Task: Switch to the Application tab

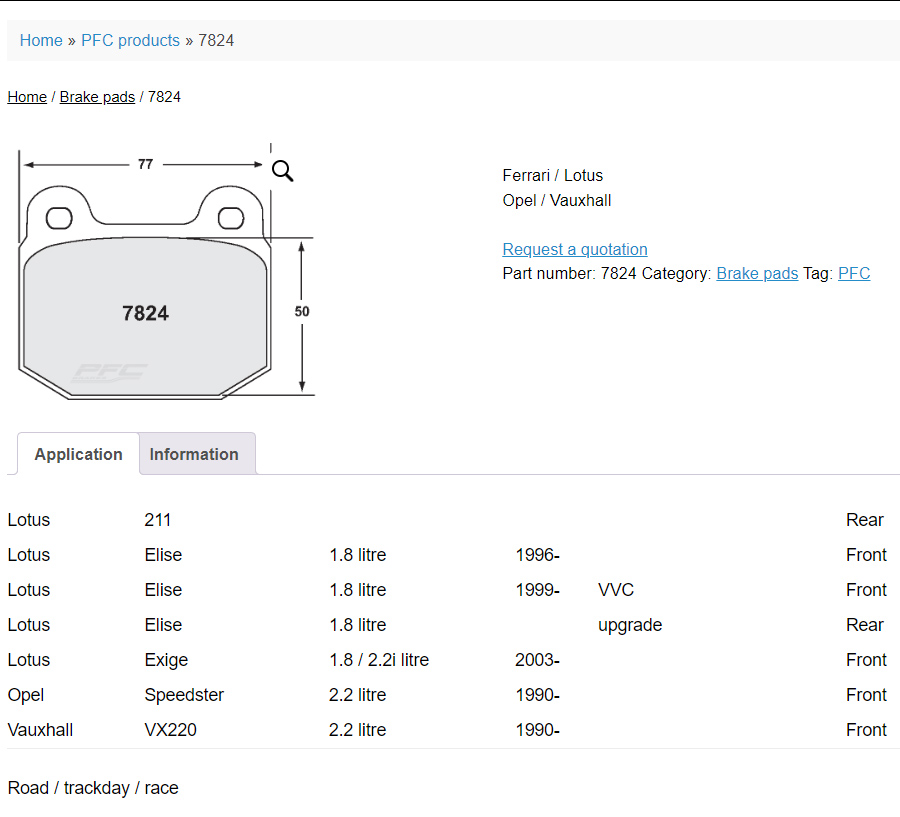Action: 78,454
